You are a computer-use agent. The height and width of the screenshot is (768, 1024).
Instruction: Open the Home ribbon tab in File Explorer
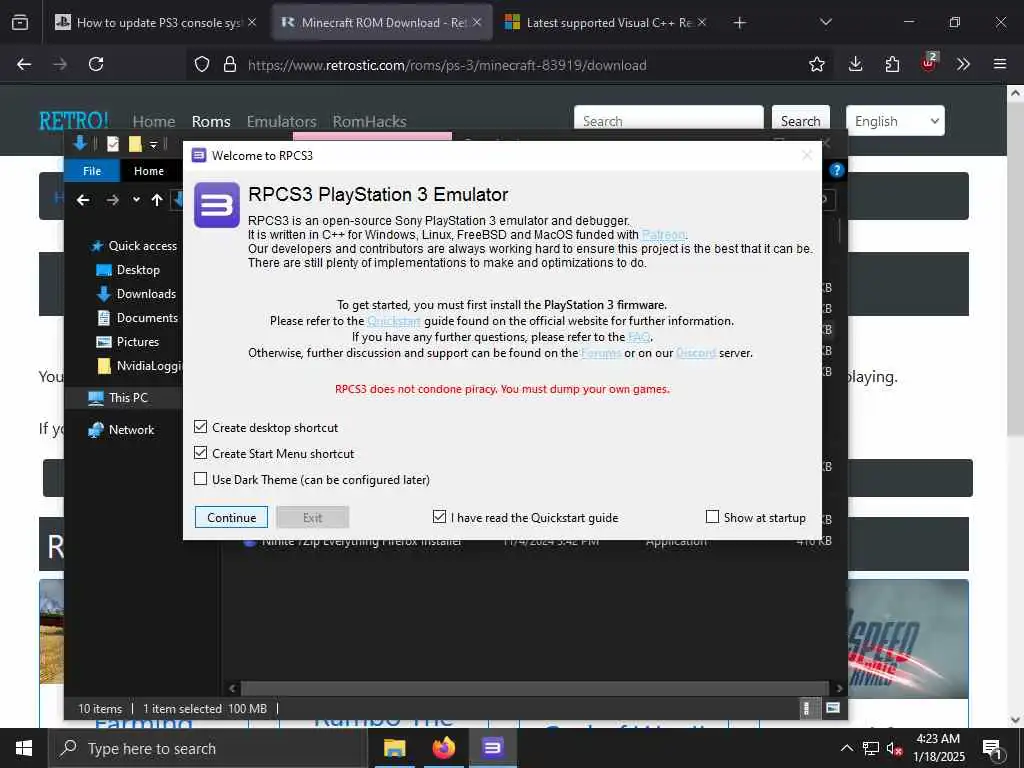coord(149,170)
